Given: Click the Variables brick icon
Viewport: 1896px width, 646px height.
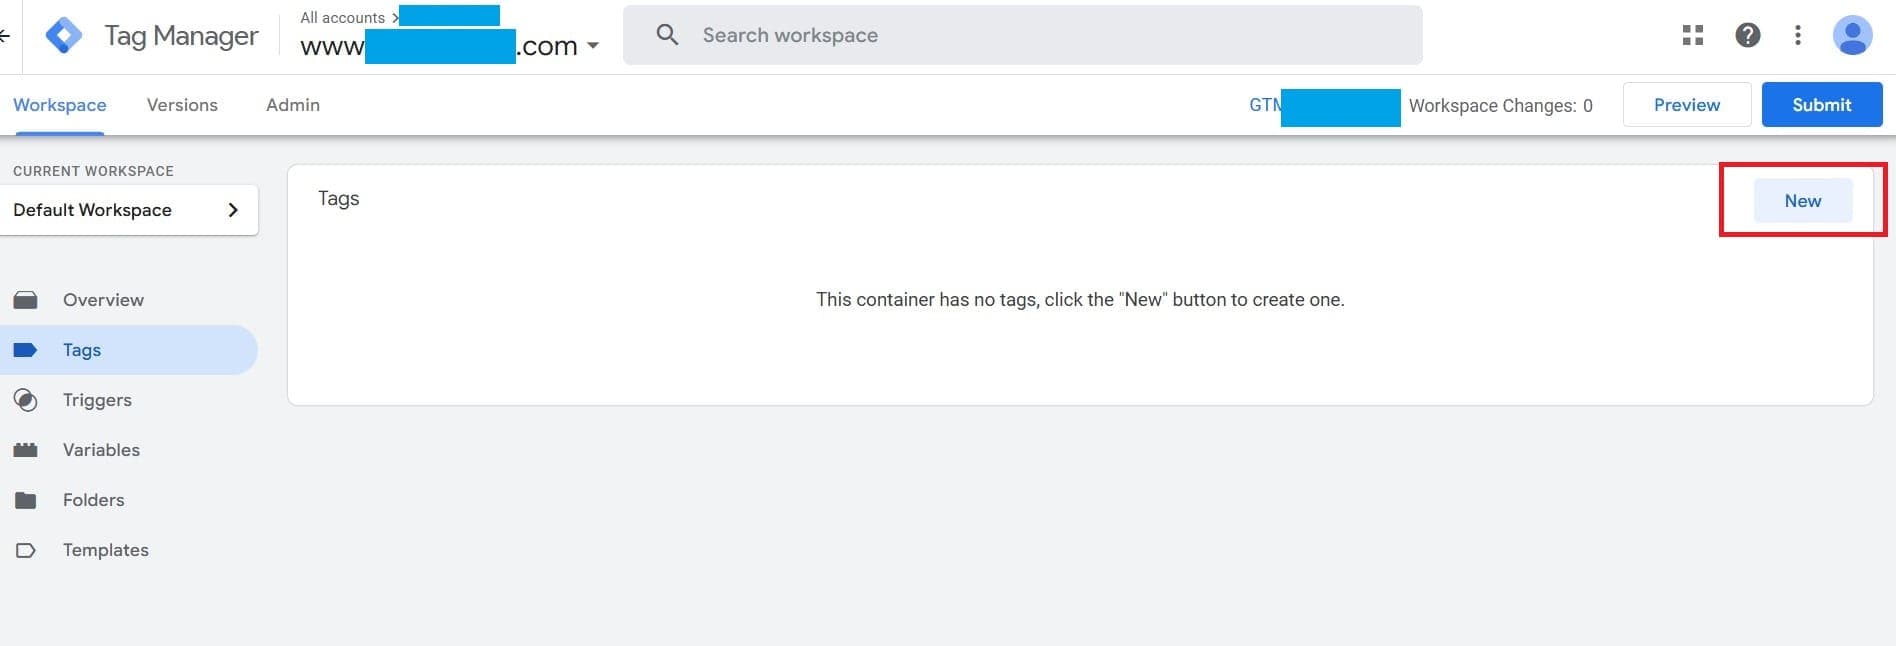Looking at the screenshot, I should tap(26, 450).
